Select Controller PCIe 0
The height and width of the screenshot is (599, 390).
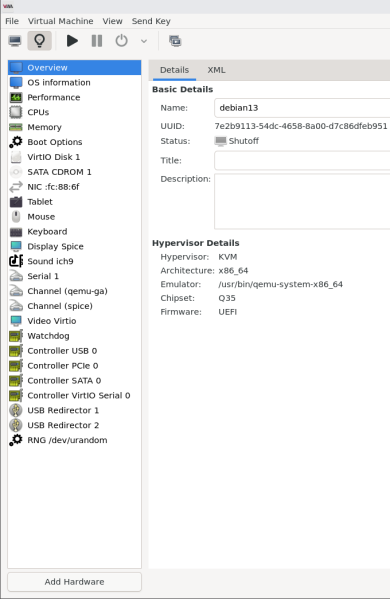(74, 366)
